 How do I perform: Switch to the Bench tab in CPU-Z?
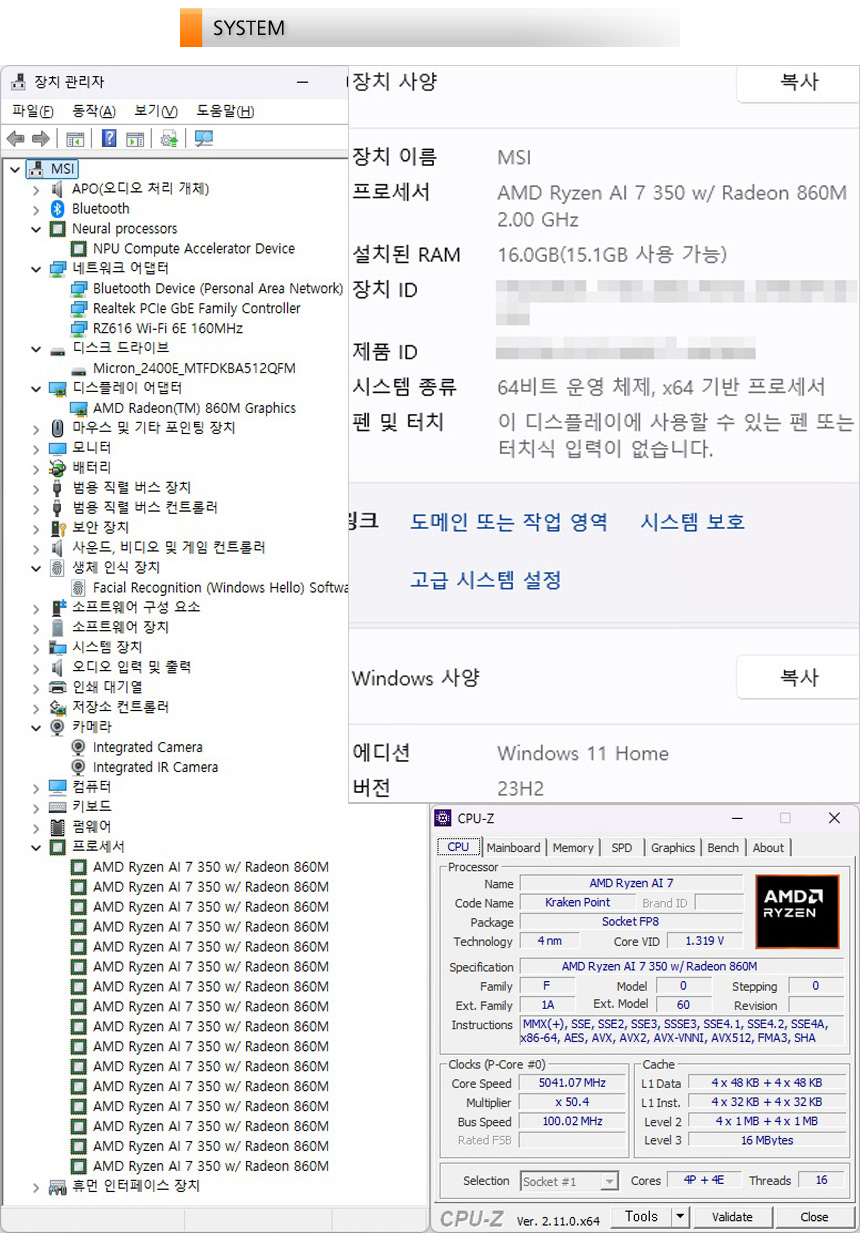tap(723, 847)
